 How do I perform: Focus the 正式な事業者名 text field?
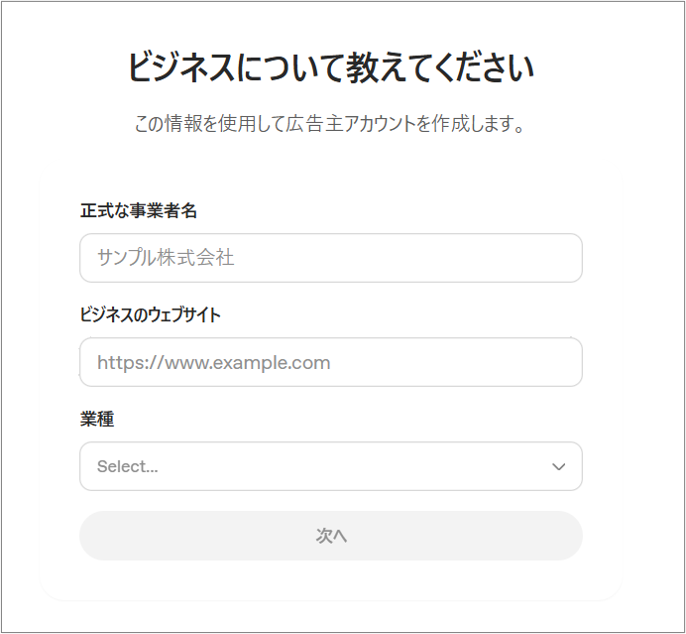(x=331, y=258)
